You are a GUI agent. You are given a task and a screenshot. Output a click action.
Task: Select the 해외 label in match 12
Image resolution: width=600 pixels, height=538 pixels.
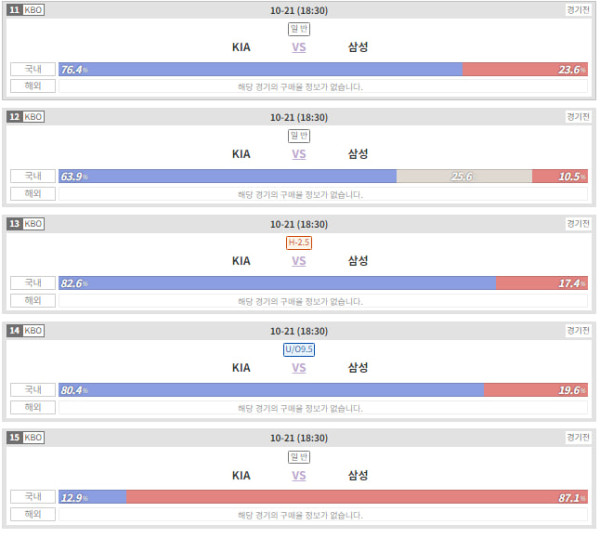coord(33,193)
